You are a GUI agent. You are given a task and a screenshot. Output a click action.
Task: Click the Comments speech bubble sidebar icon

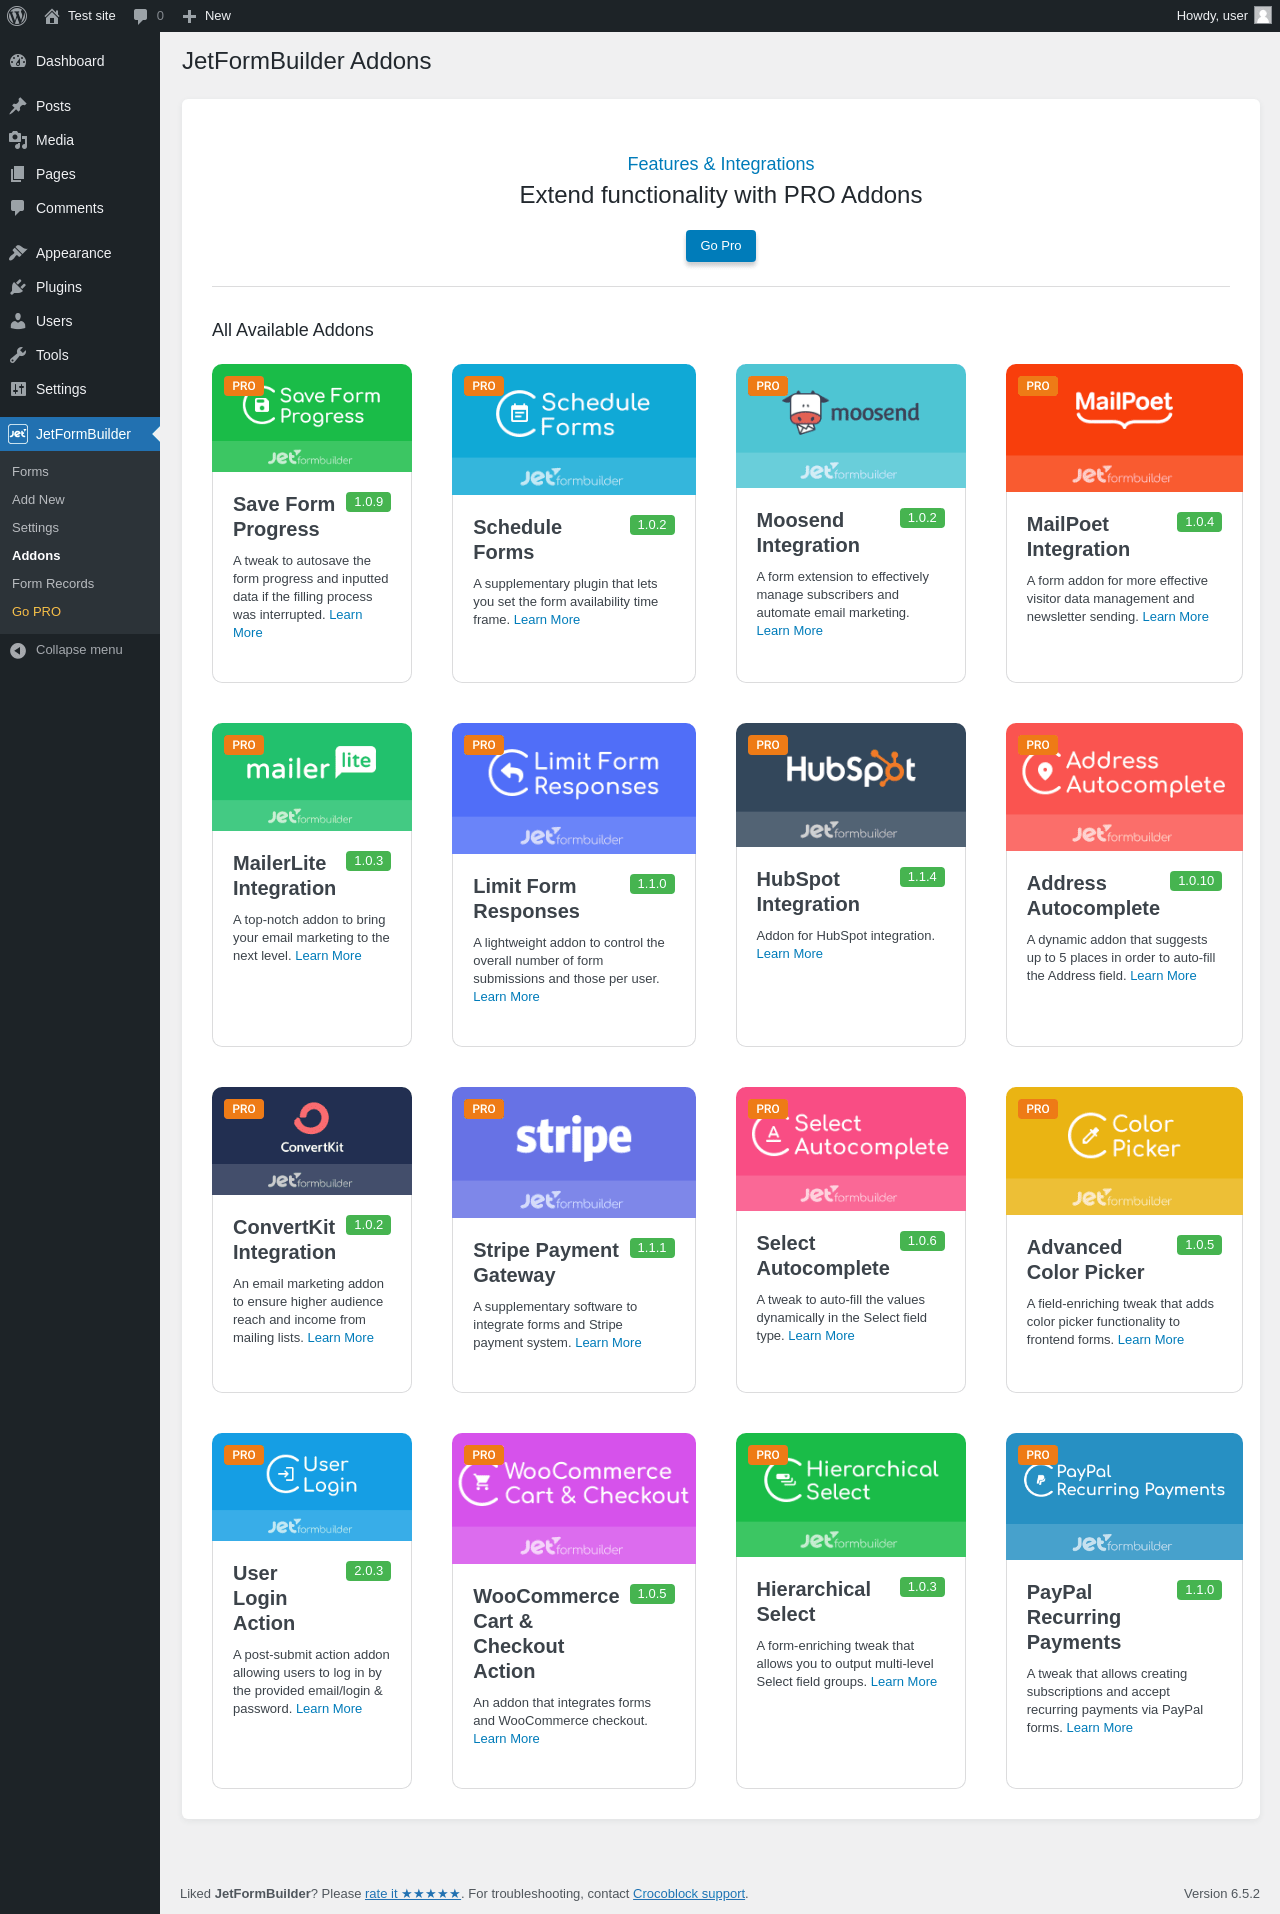[18, 208]
